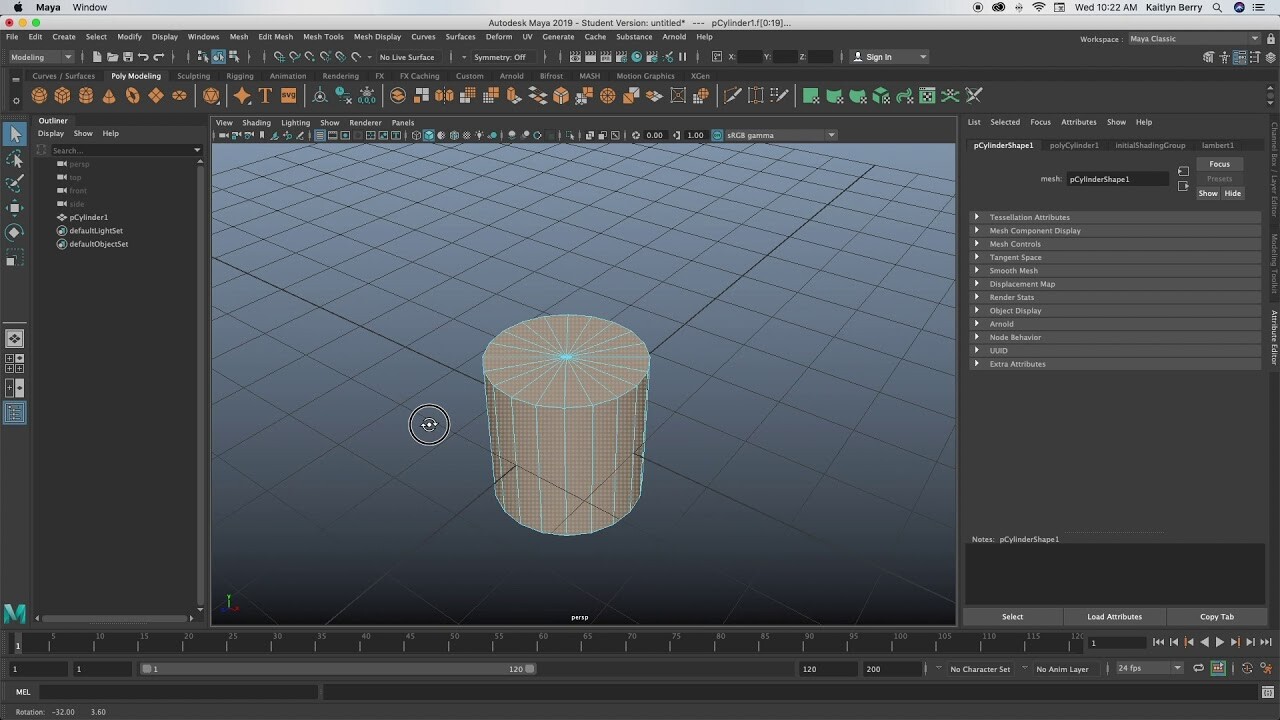
Task: Create a polygon cube from the shelf
Action: click(x=62, y=95)
